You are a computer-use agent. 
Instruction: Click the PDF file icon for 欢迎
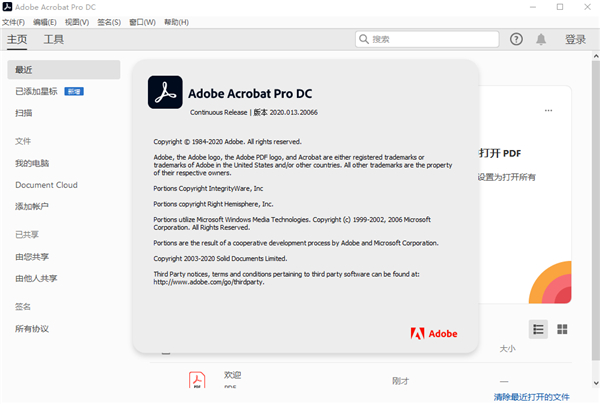(x=197, y=380)
